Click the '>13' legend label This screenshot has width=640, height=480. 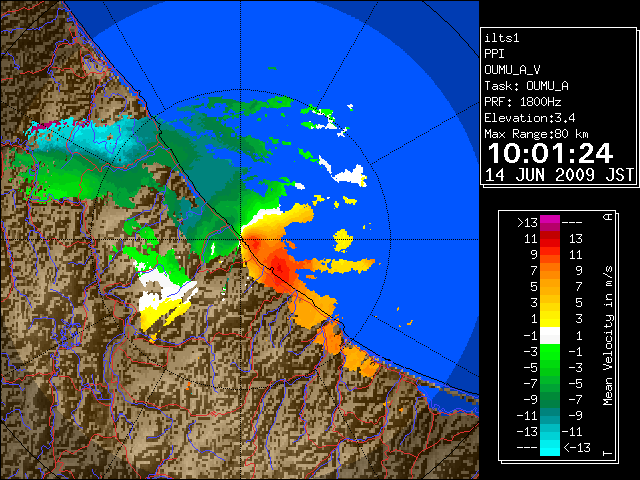[527, 223]
